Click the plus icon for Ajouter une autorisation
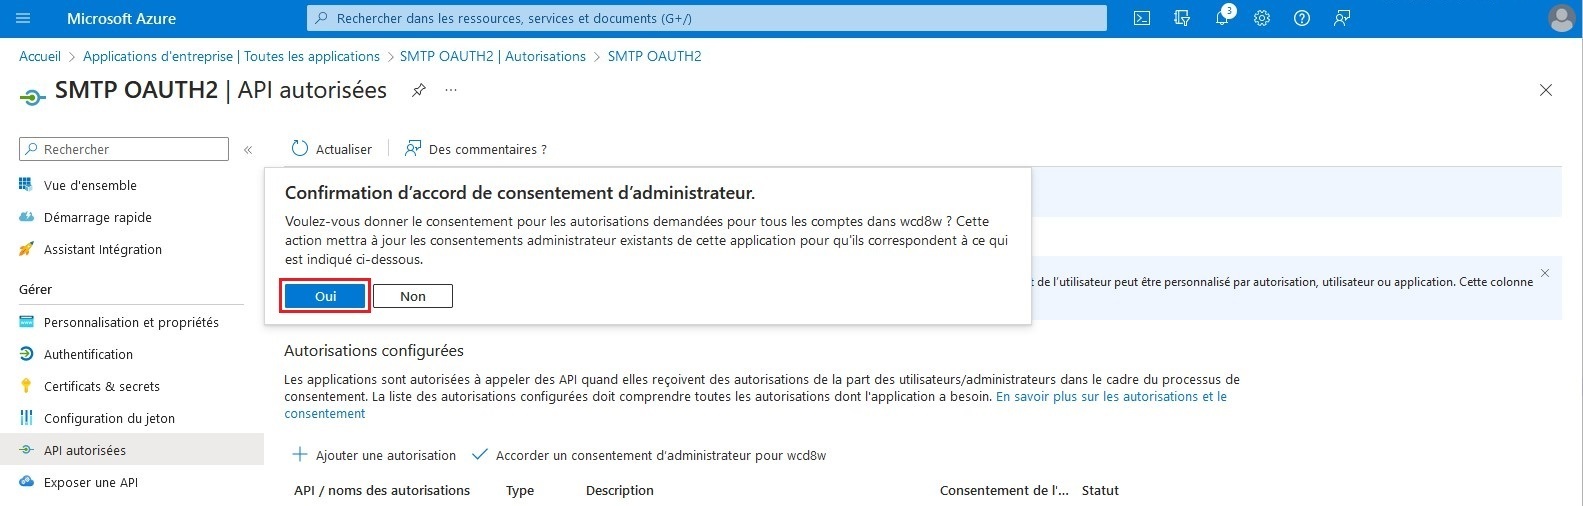This screenshot has height=506, width=1583. 300,455
